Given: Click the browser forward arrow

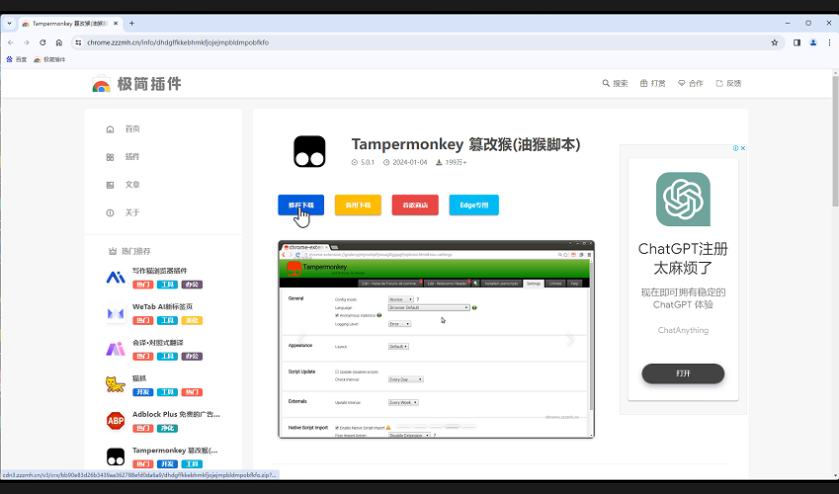Looking at the screenshot, I should (x=26, y=42).
